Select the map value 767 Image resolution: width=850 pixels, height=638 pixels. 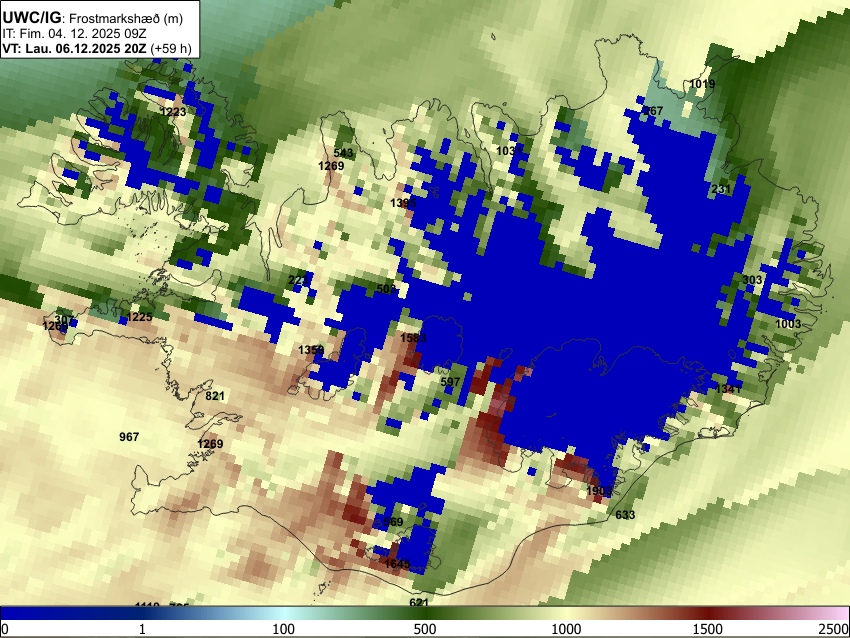(653, 111)
